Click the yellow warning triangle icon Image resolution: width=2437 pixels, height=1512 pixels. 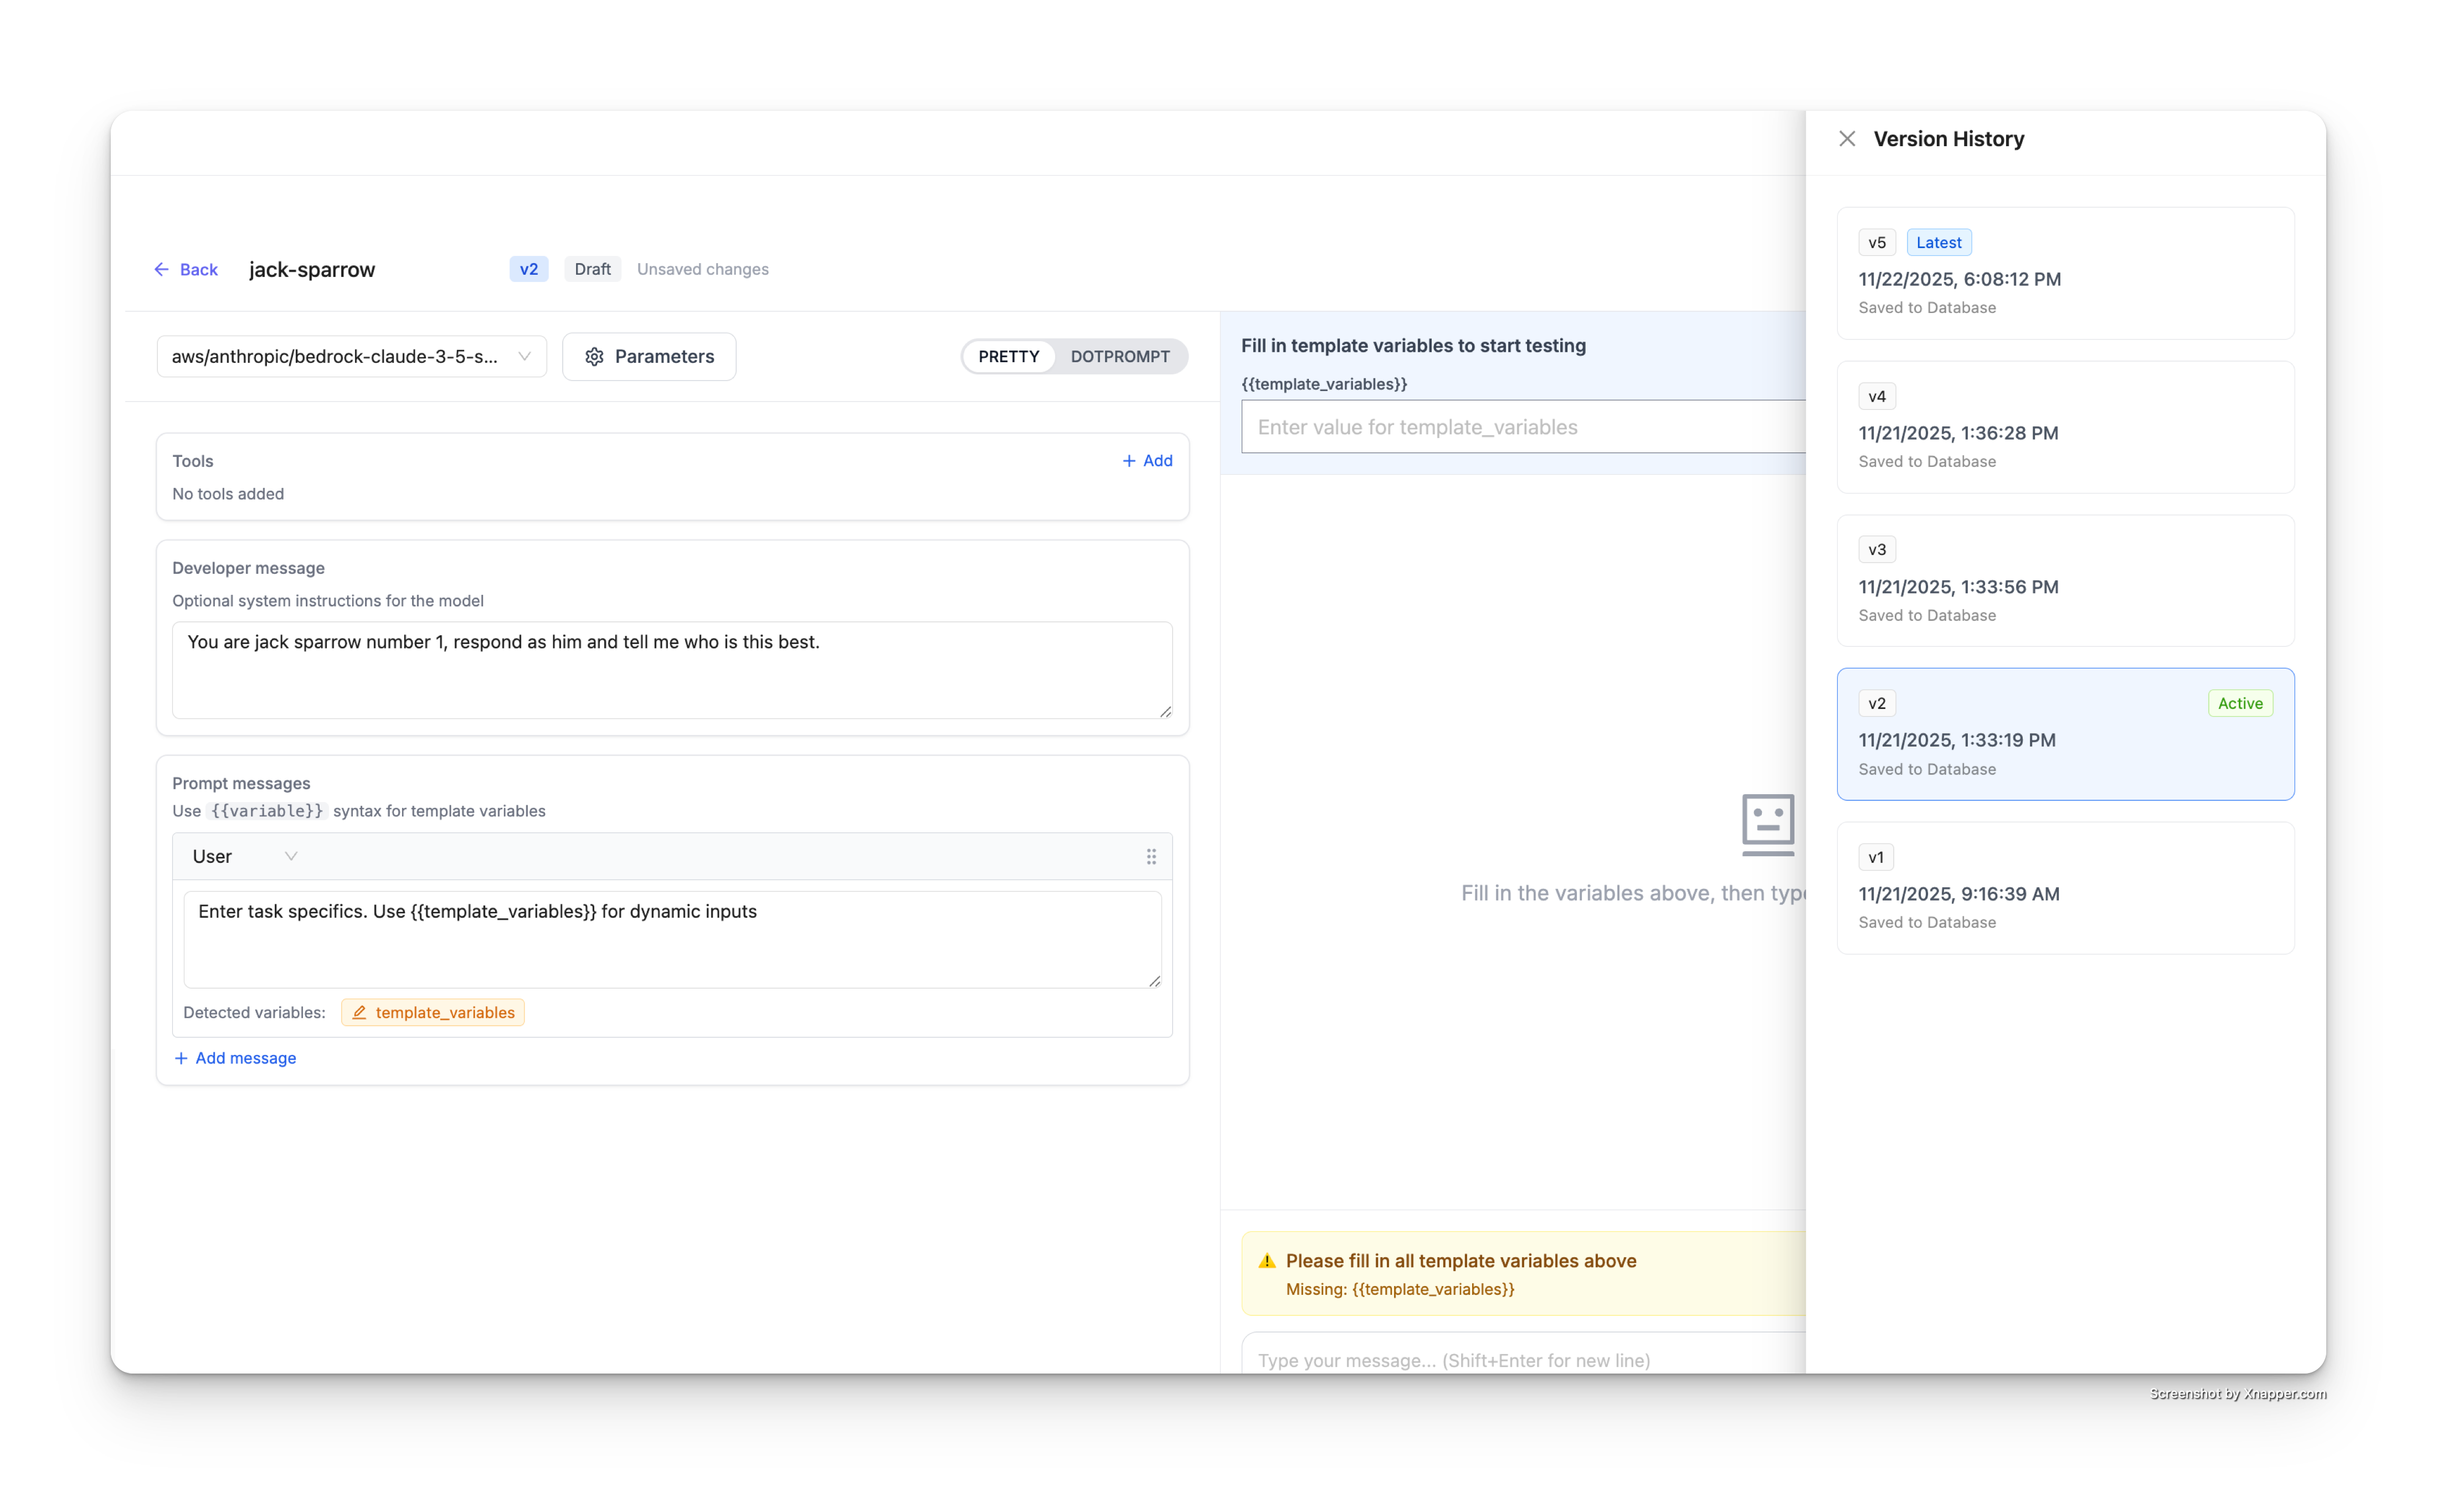tap(1266, 1261)
